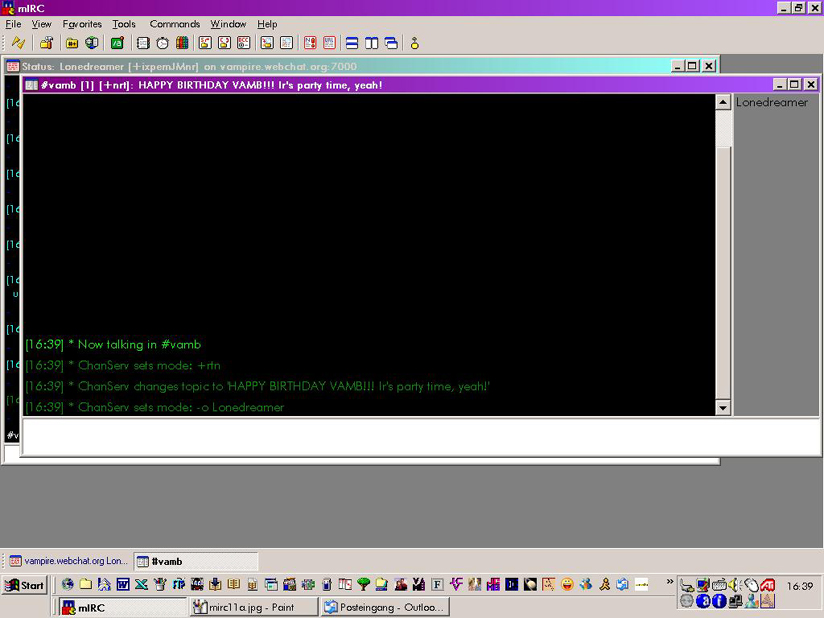
Task: Click the ChanServ changes topic line
Action: coord(258,386)
